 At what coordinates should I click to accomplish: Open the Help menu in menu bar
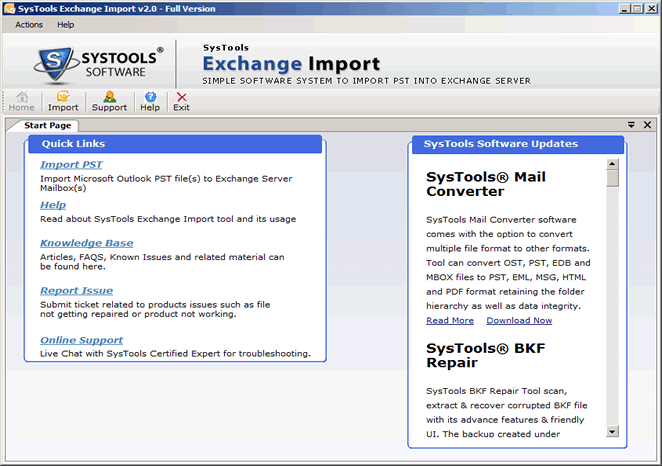[x=65, y=25]
